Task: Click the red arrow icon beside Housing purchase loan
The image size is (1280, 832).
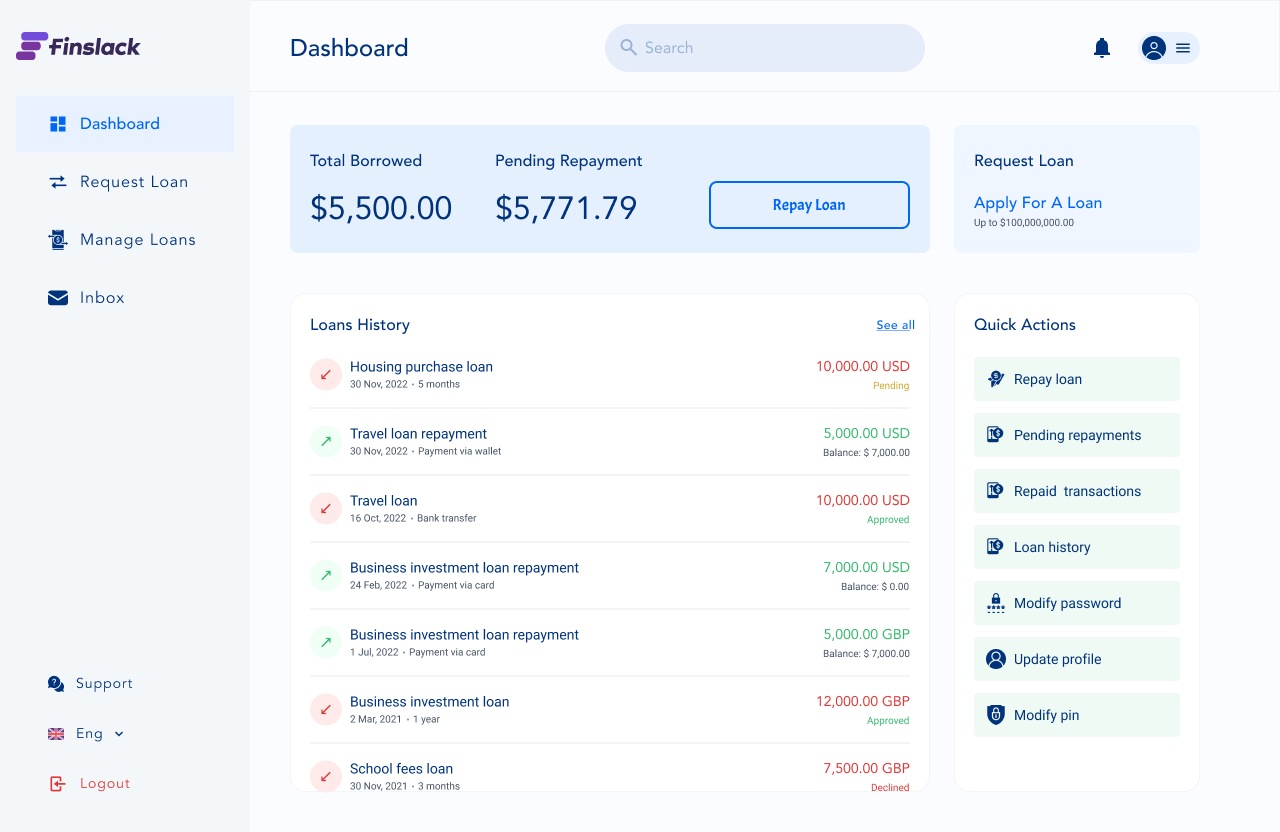Action: click(326, 374)
